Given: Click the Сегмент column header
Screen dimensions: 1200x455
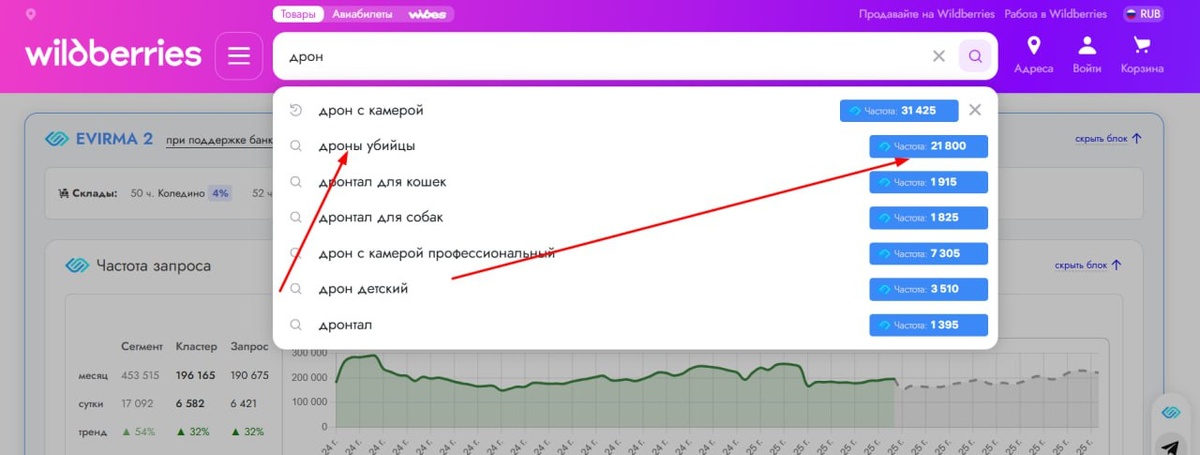Looking at the screenshot, I should pyautogui.click(x=142, y=347).
